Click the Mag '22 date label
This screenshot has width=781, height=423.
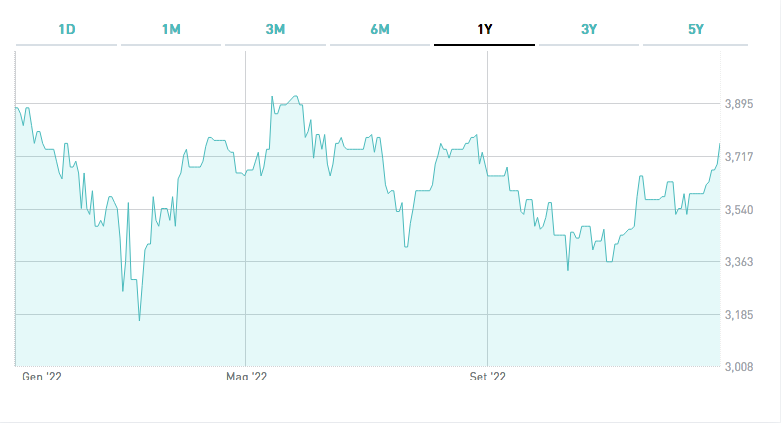click(x=247, y=377)
